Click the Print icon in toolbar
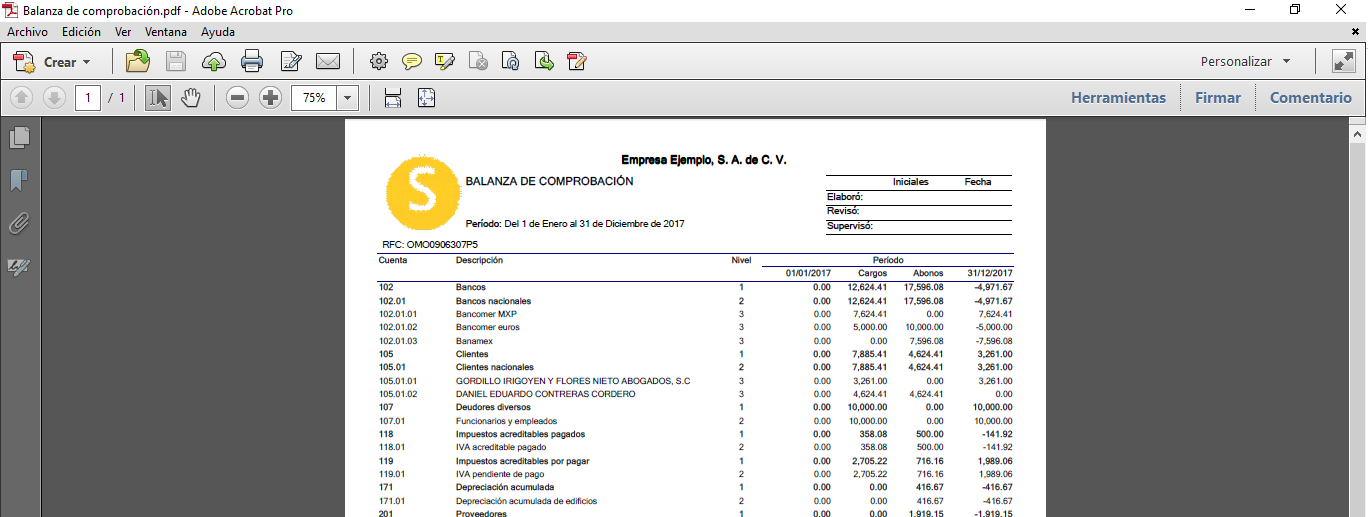 pos(252,62)
